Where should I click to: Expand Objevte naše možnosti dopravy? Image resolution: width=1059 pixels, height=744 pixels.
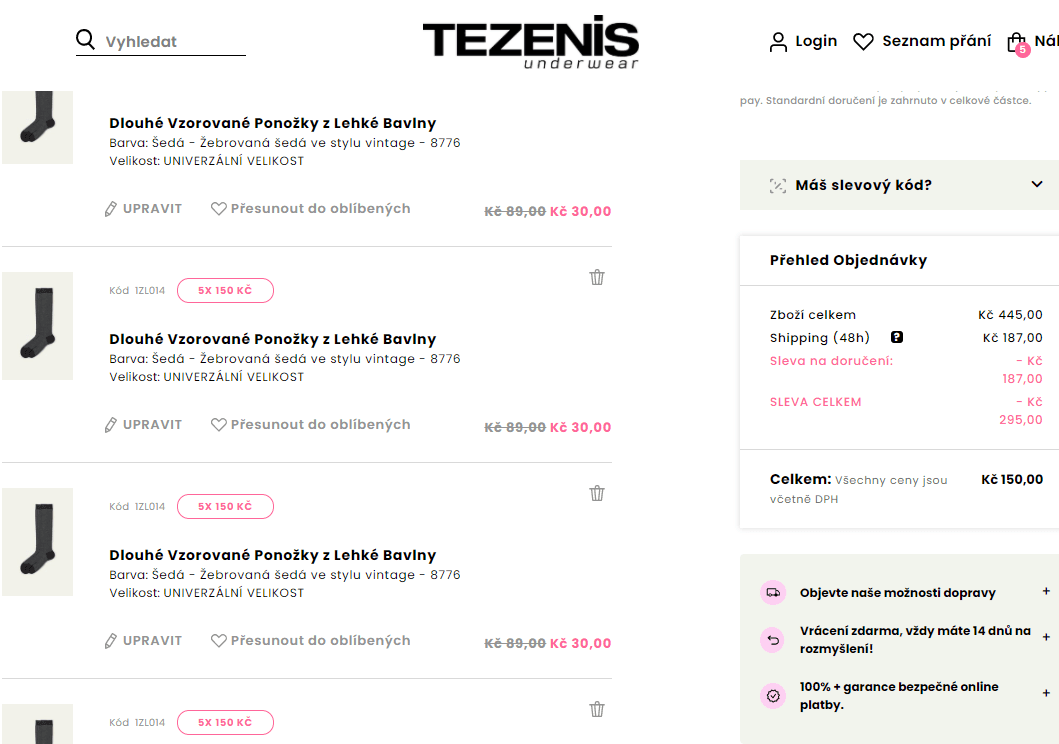[904, 592]
